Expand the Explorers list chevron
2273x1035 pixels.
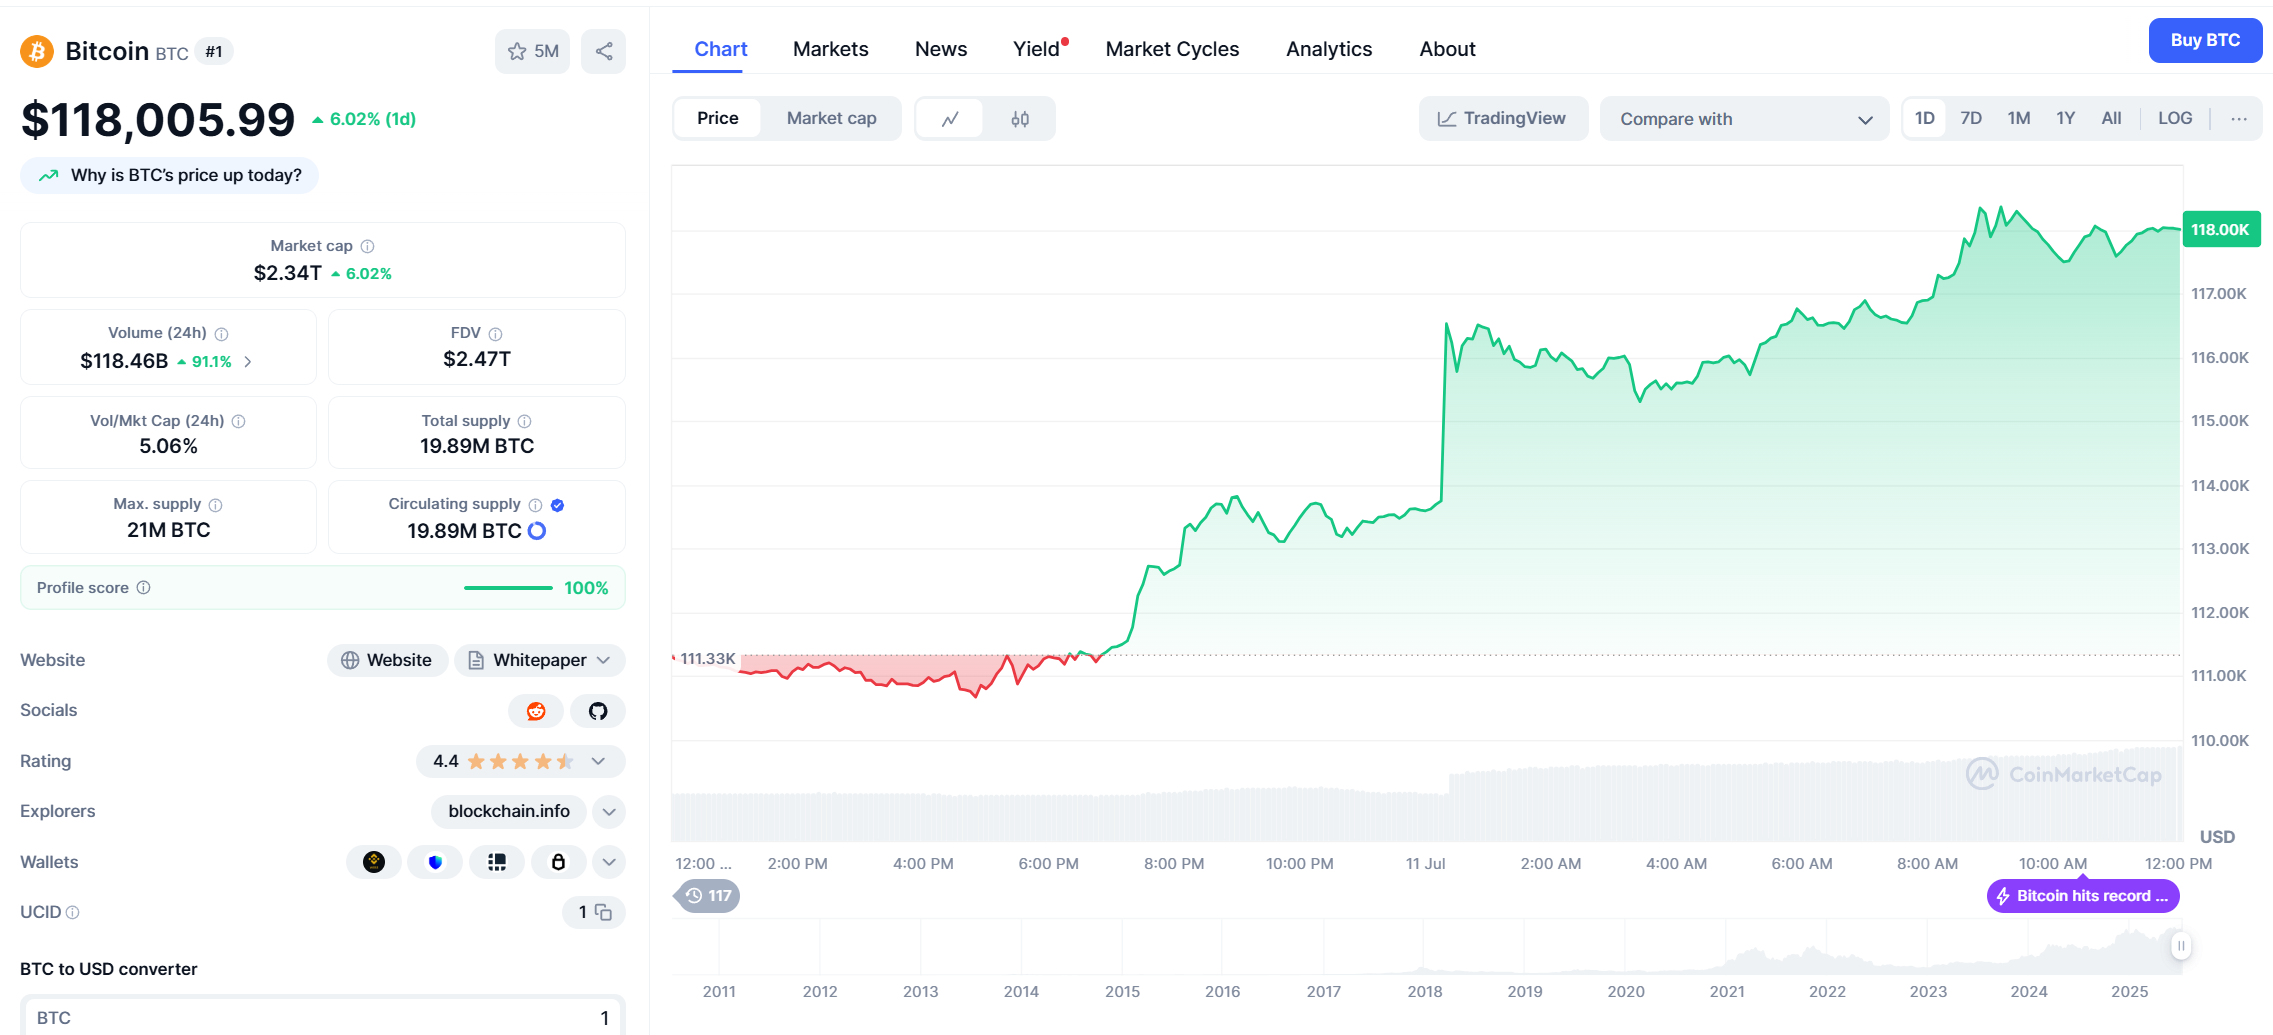609,812
